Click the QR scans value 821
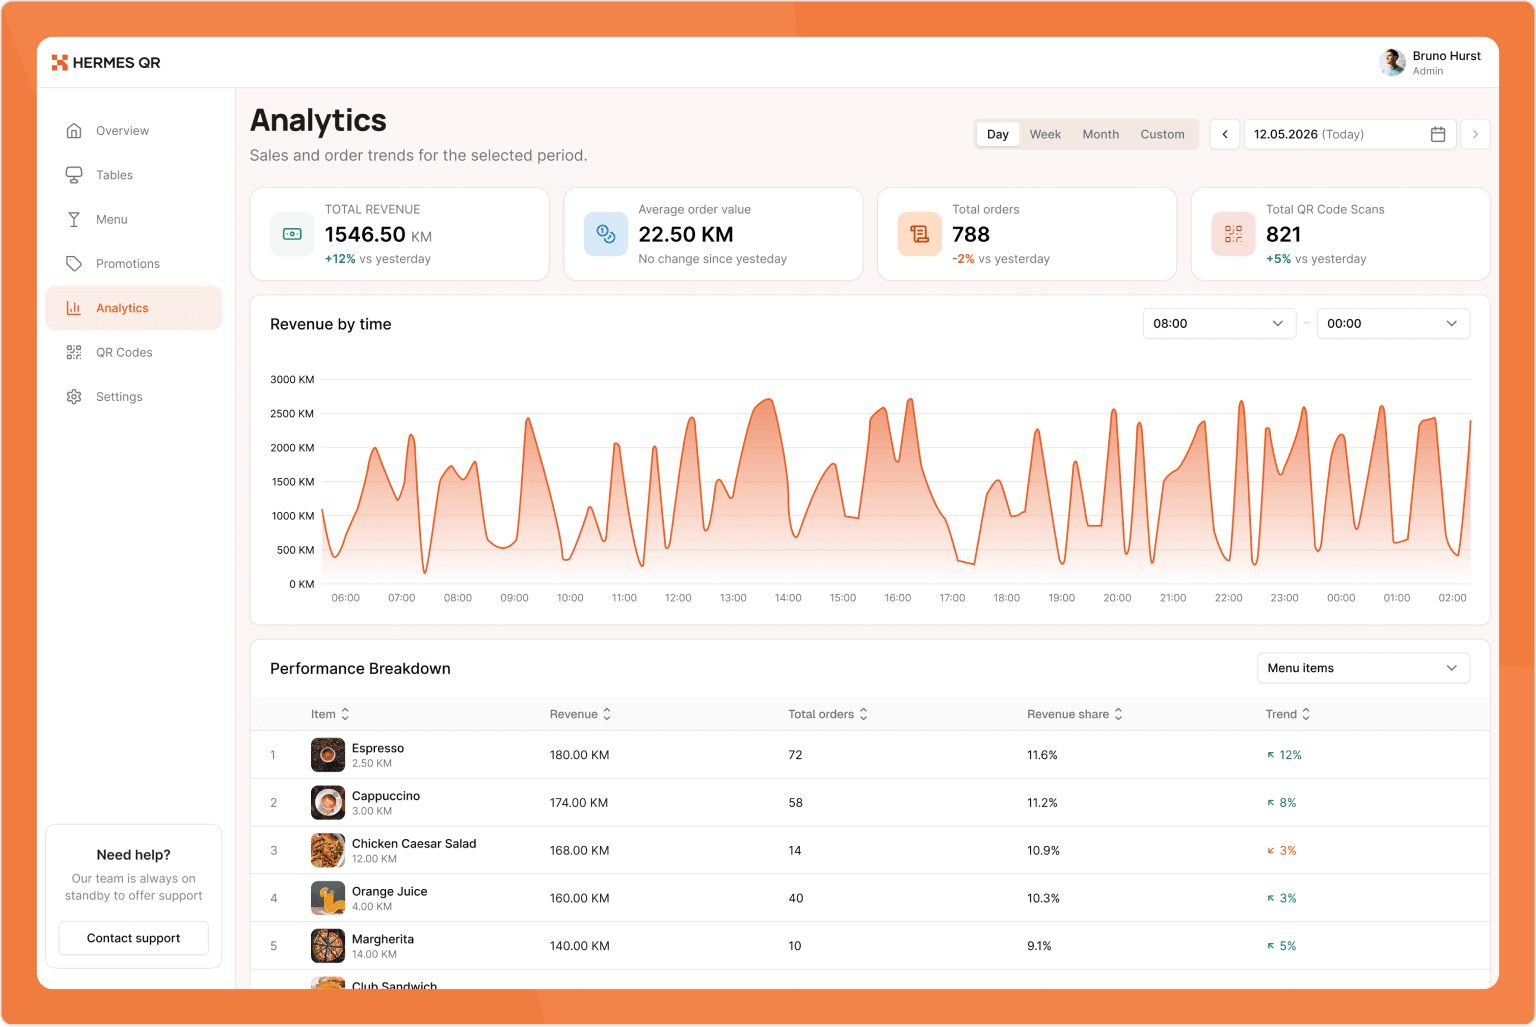 pos(1284,234)
